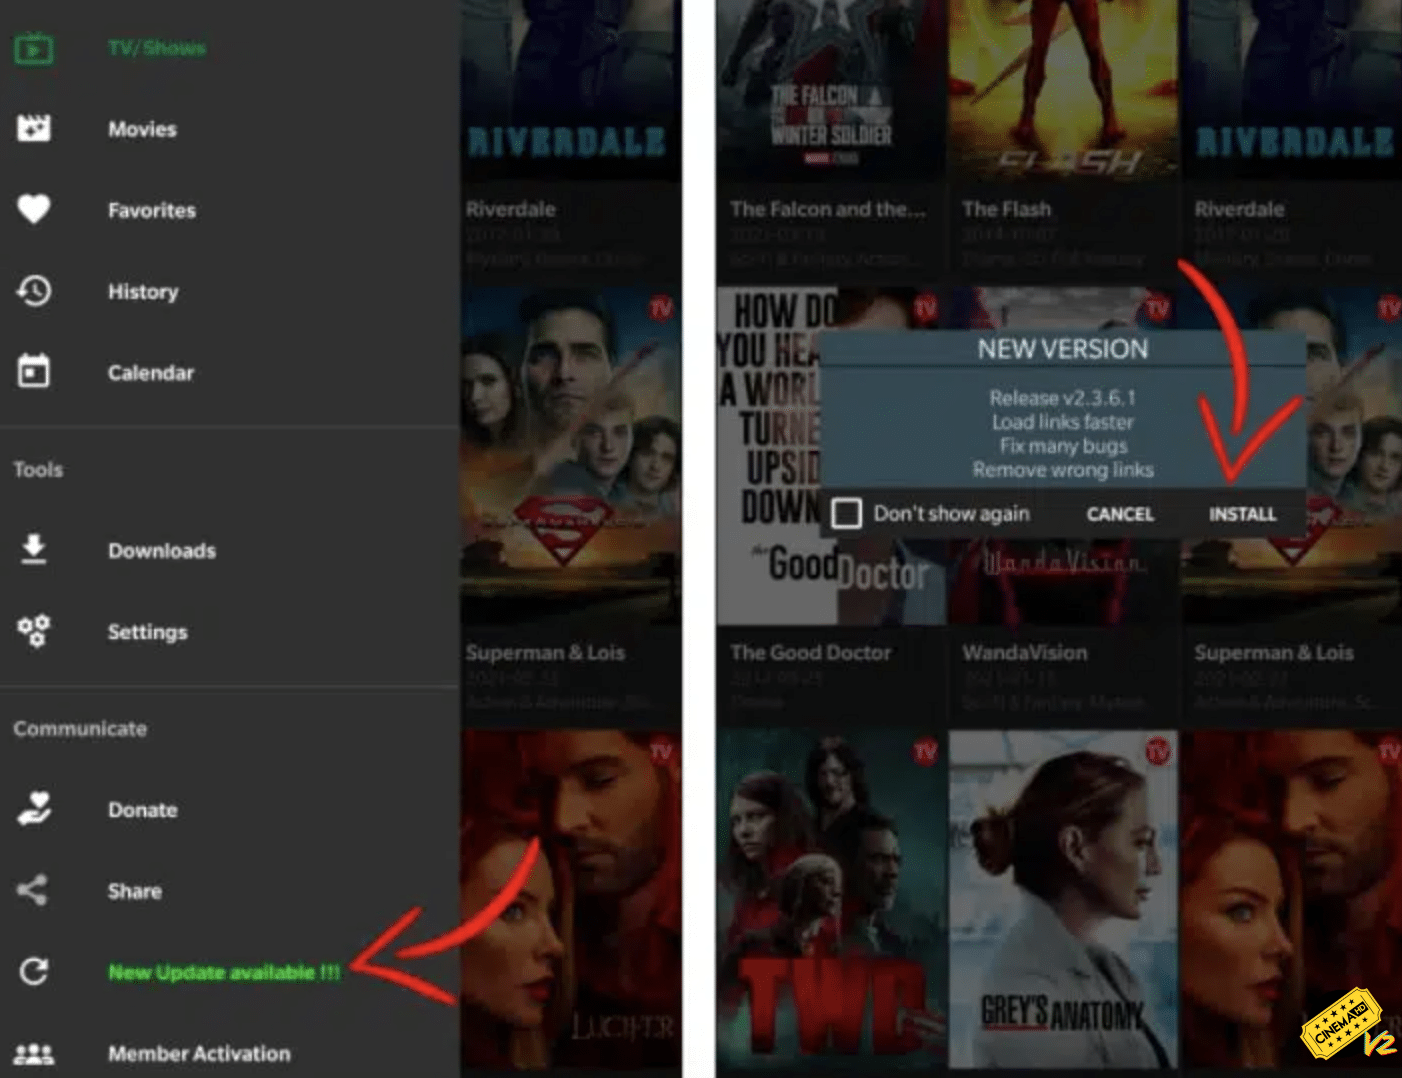Open the Movies menu entry
The image size is (1402, 1078).
(x=142, y=129)
